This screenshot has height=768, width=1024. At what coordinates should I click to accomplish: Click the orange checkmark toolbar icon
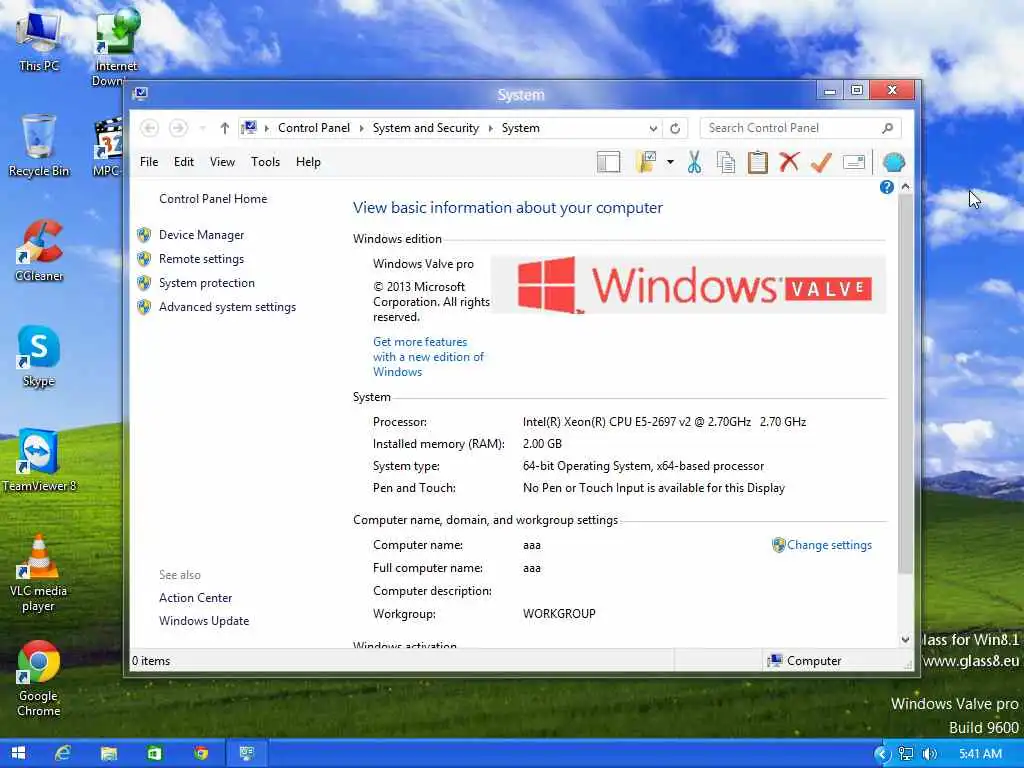point(821,162)
